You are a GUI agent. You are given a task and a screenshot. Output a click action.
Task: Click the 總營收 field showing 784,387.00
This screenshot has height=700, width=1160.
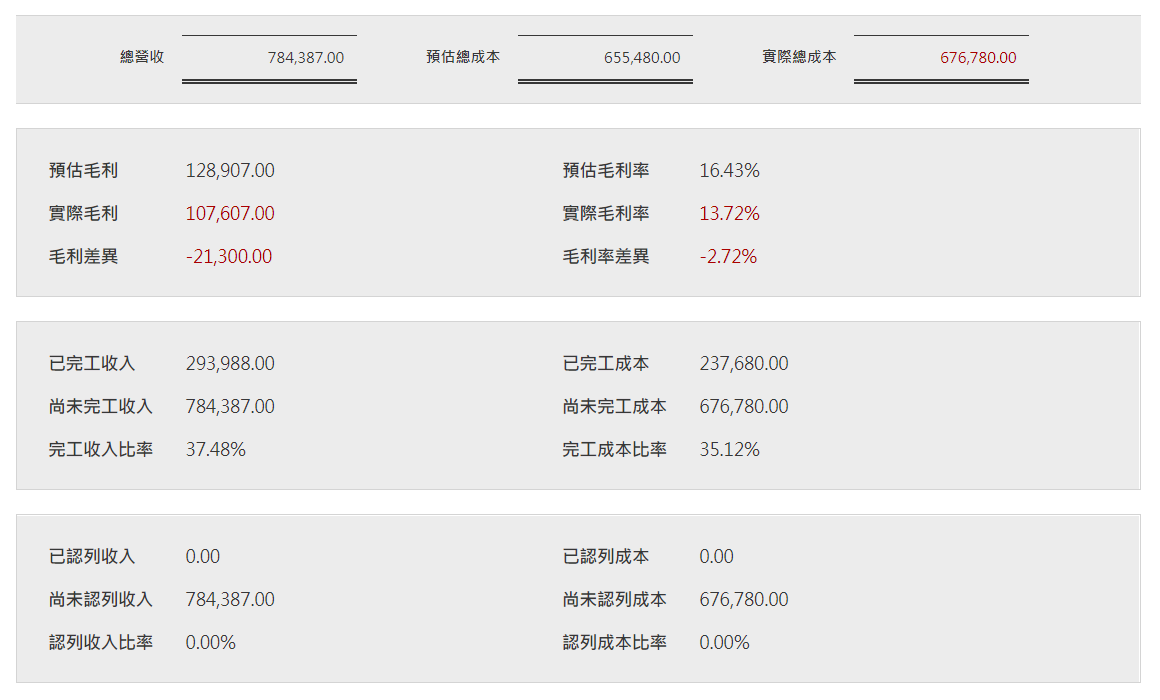coord(270,58)
